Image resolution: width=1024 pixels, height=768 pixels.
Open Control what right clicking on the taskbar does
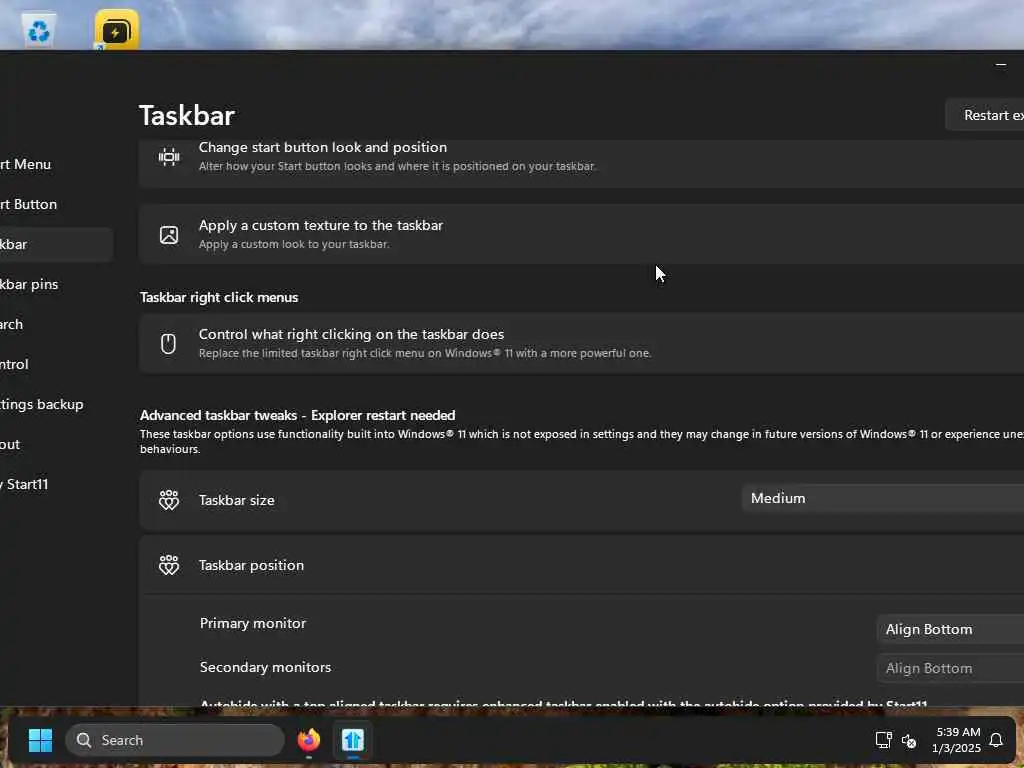(581, 344)
